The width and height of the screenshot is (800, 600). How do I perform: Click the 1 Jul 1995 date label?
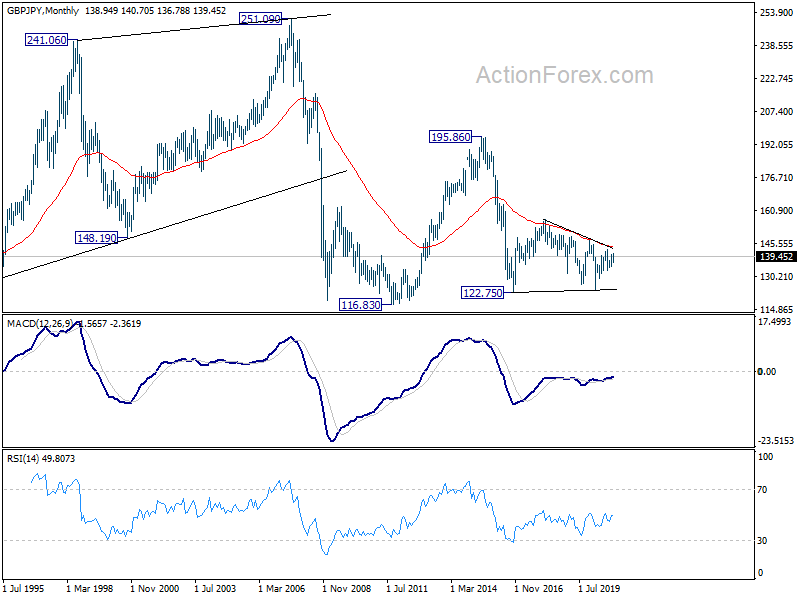(x=23, y=589)
